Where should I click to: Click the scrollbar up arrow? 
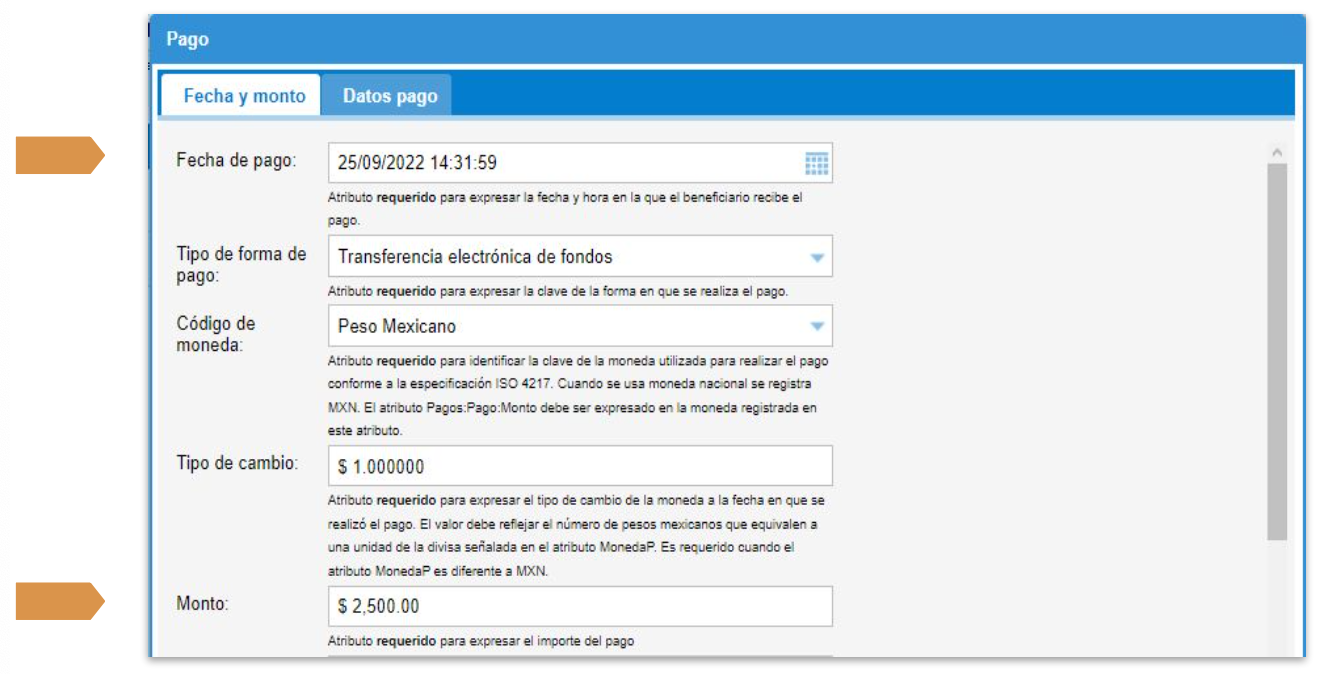(x=1276, y=152)
